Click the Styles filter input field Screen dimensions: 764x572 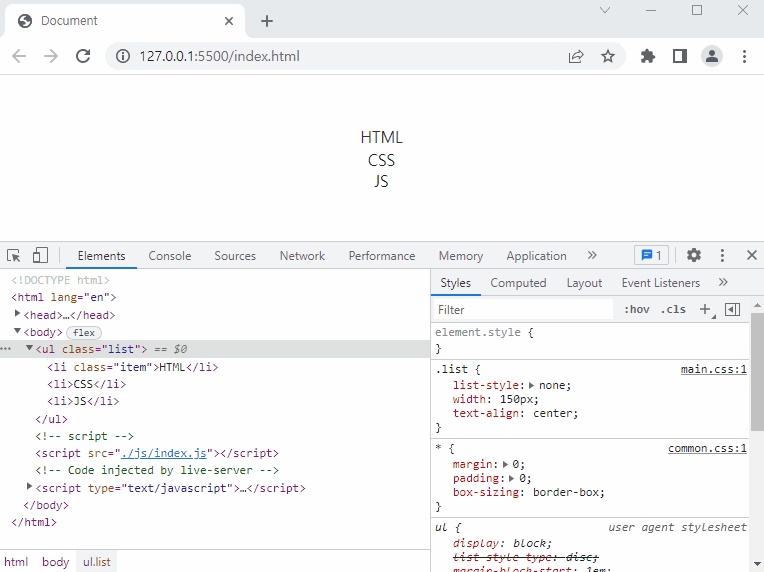click(x=523, y=310)
